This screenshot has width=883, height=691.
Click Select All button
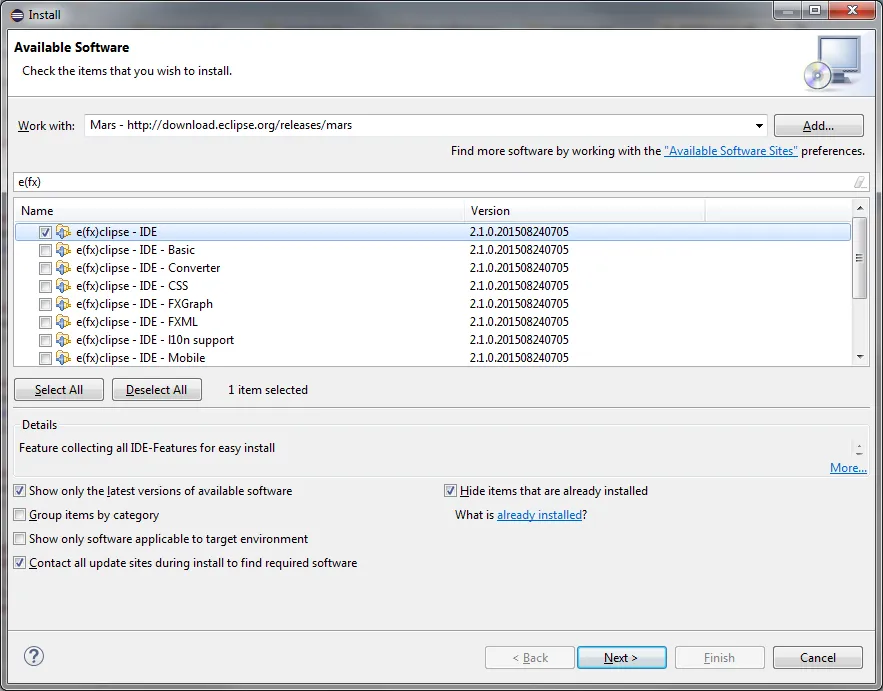[x=59, y=390]
